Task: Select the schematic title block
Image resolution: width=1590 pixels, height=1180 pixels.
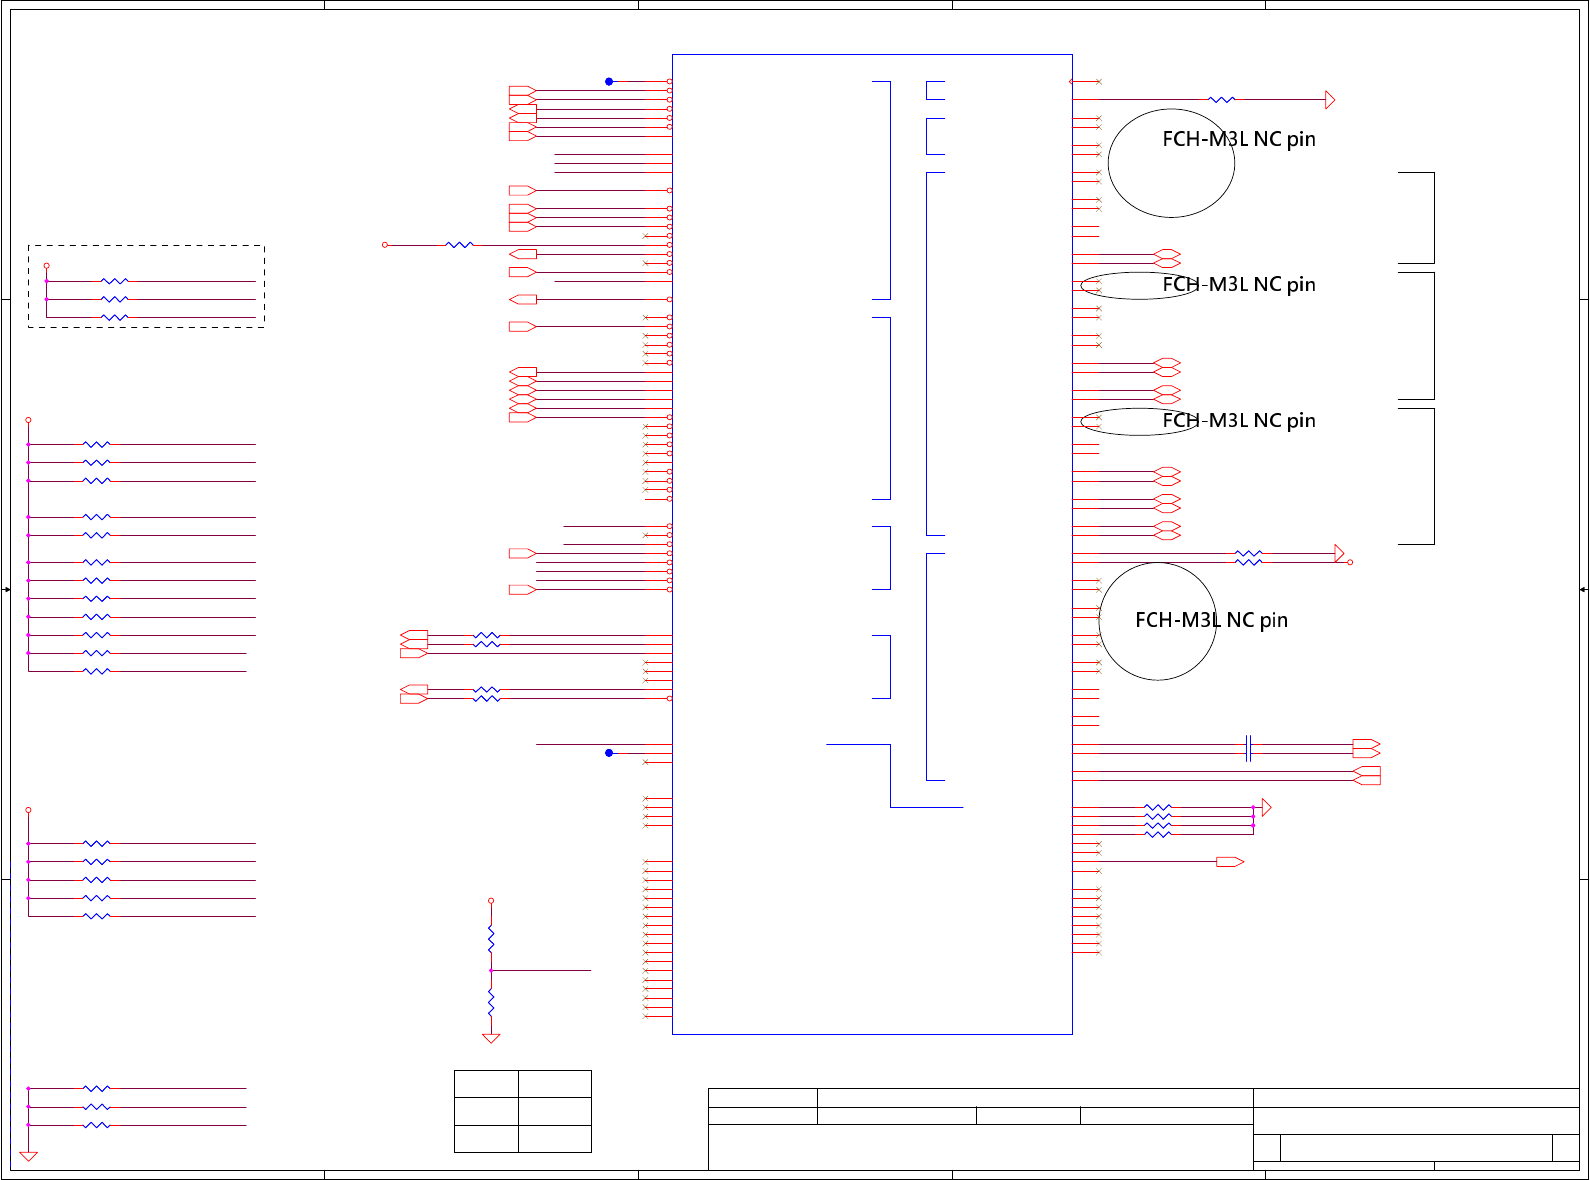Action: pyautogui.click(x=1144, y=1129)
